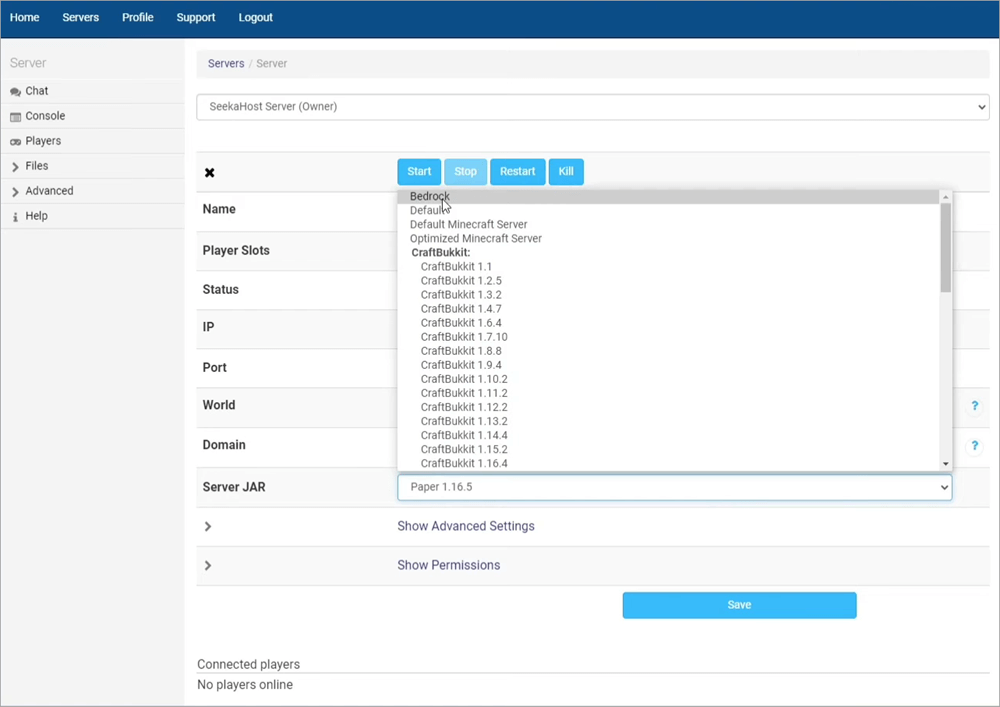This screenshot has width=1000, height=707.
Task: Click the X icon beside server controls
Action: click(x=210, y=173)
